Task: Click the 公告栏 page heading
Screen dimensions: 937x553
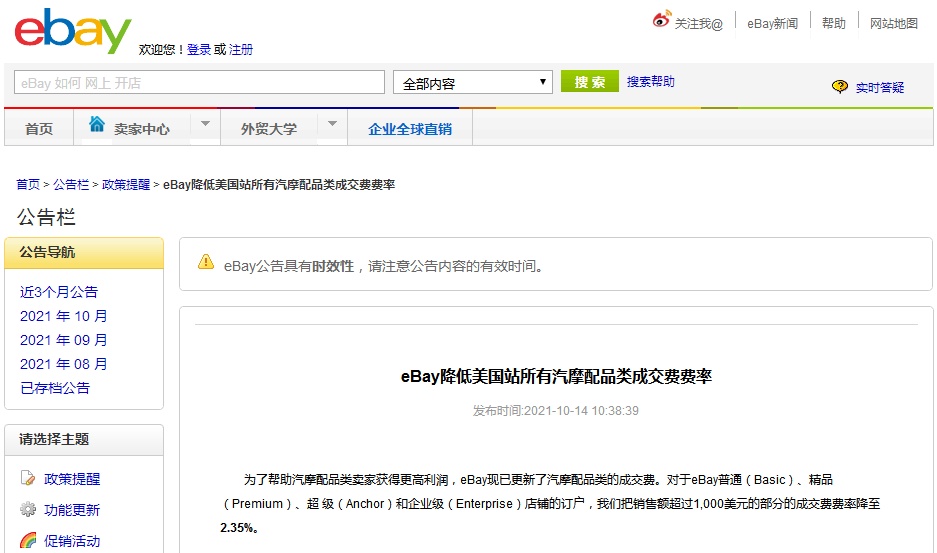Action: pos(46,217)
